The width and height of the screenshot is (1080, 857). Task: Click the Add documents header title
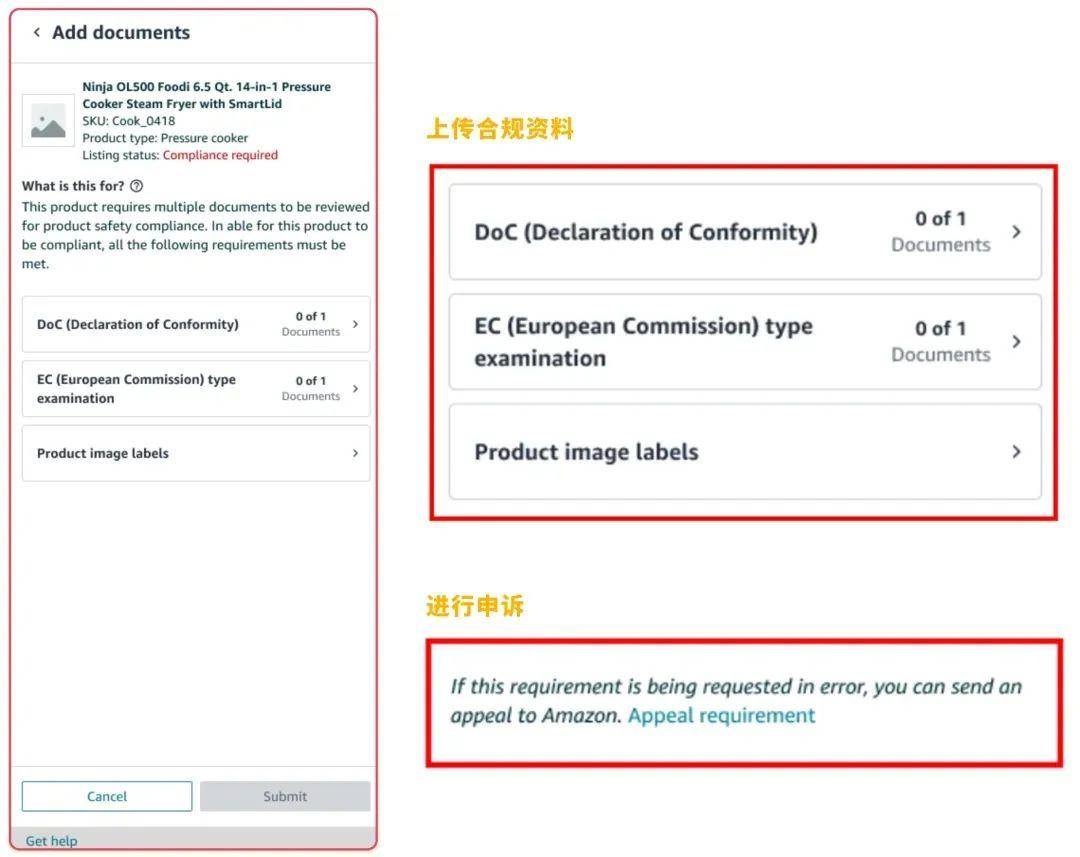coord(121,32)
